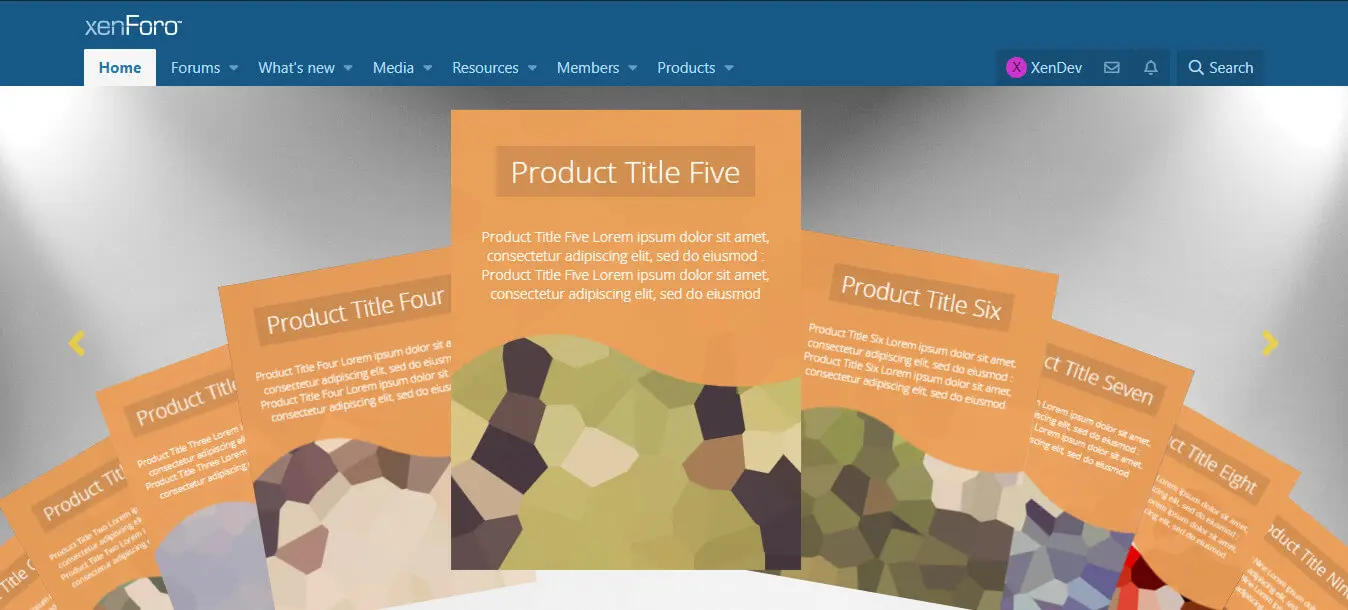Click the XenDev user avatar
Screen dimensions: 1348x610
(1016, 68)
